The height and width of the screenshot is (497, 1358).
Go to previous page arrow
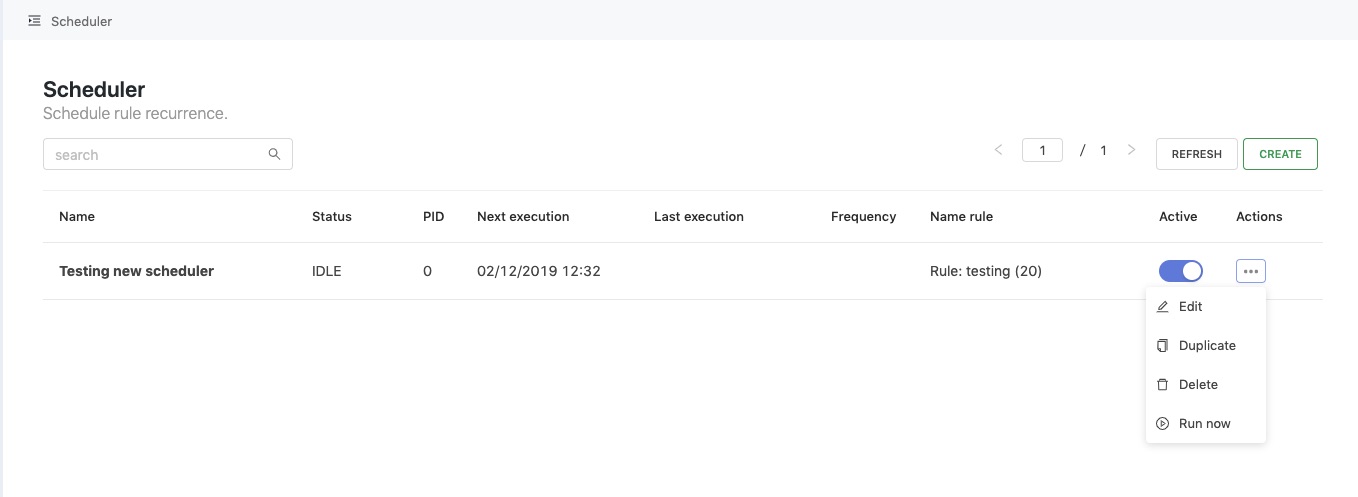tap(998, 150)
